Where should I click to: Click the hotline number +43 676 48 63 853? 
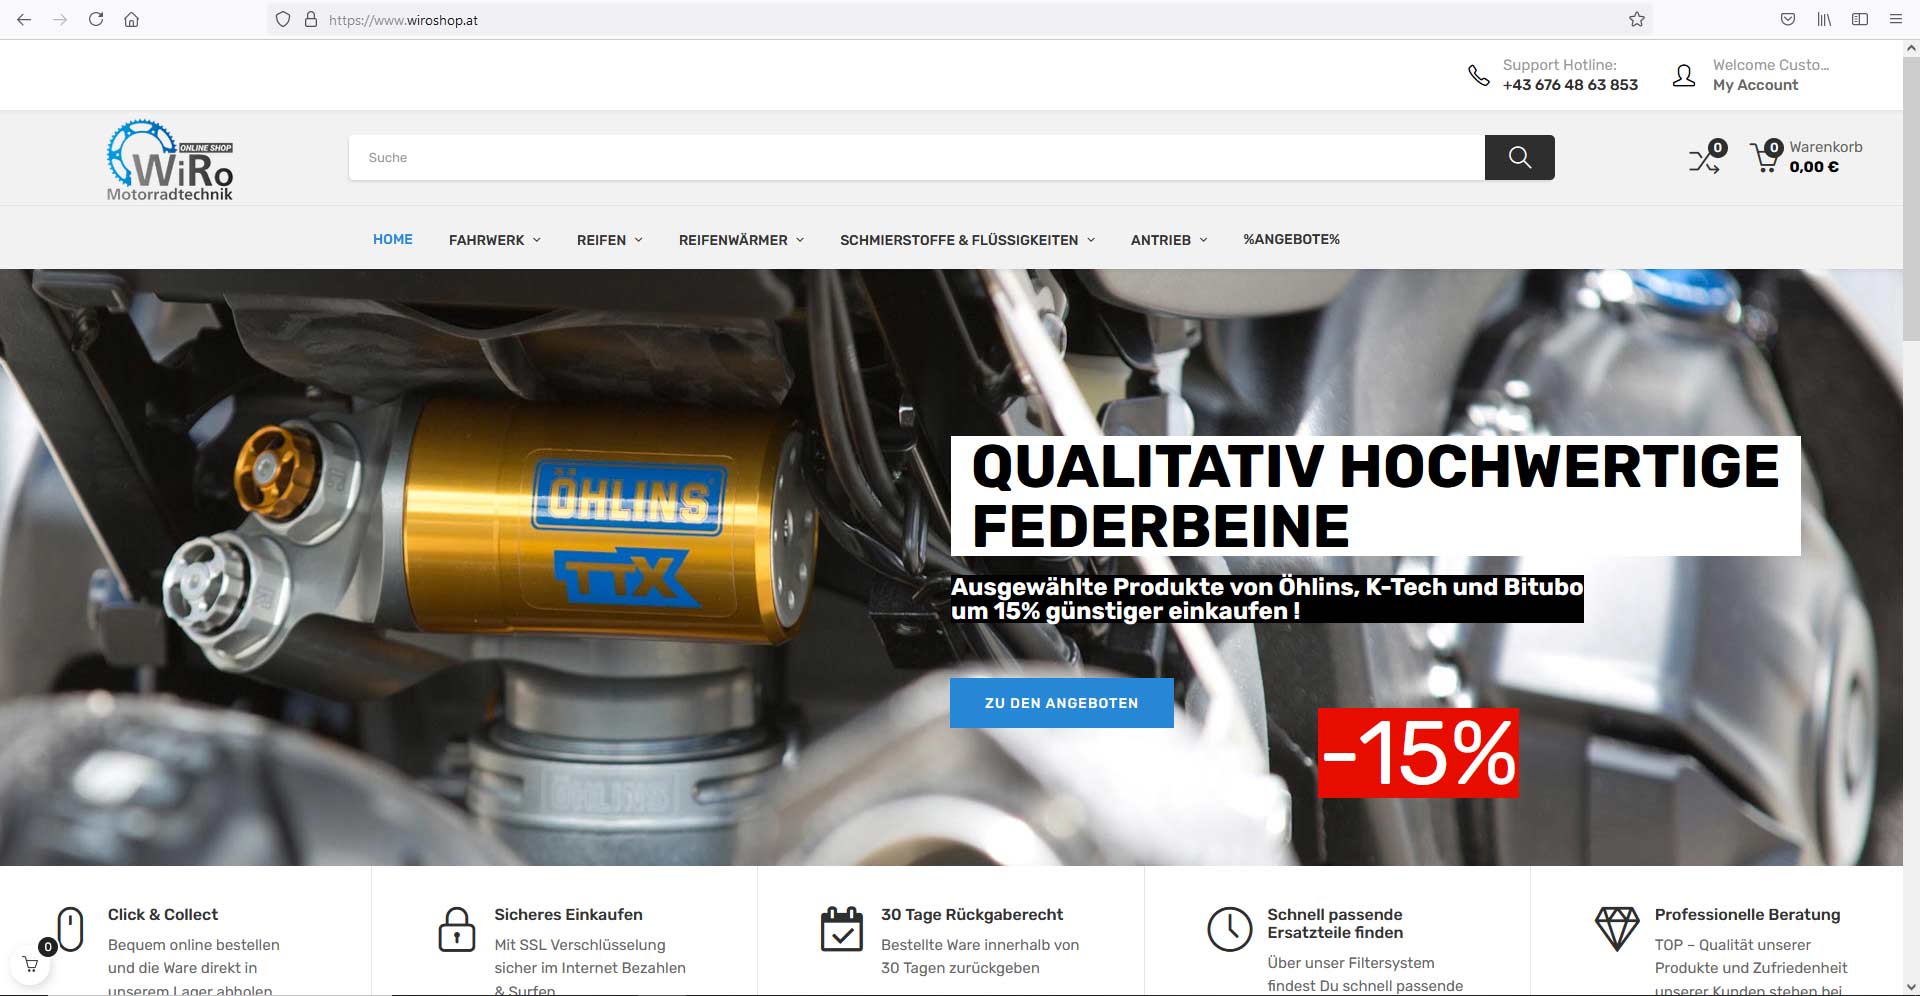click(x=1570, y=85)
